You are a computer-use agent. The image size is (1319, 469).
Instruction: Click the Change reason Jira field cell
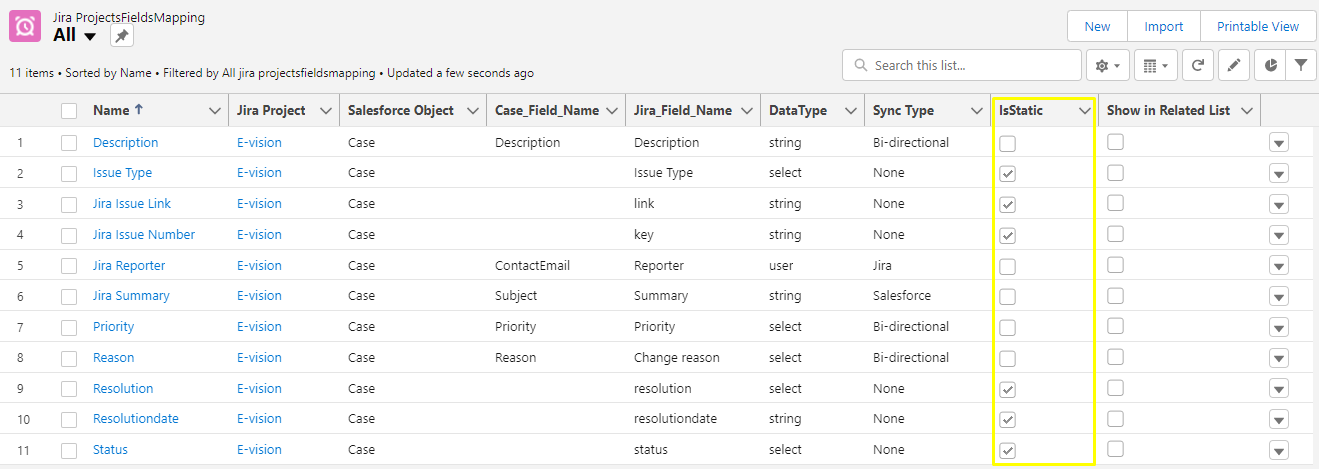tap(678, 358)
